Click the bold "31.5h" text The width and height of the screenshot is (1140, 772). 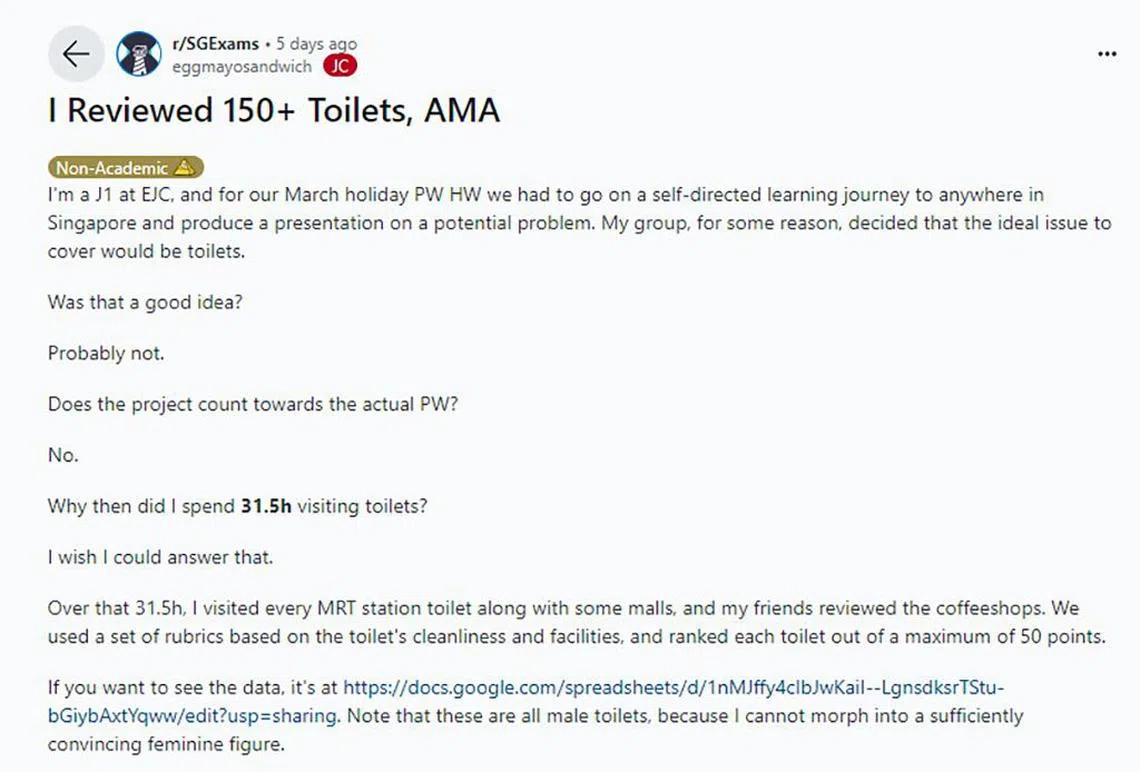266,506
